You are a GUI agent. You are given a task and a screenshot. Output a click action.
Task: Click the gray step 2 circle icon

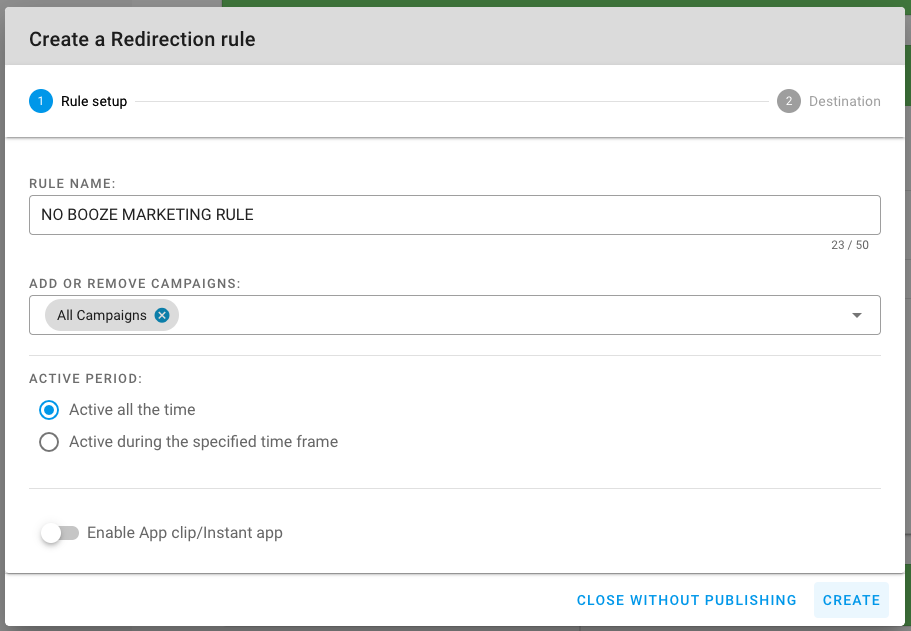[788, 101]
